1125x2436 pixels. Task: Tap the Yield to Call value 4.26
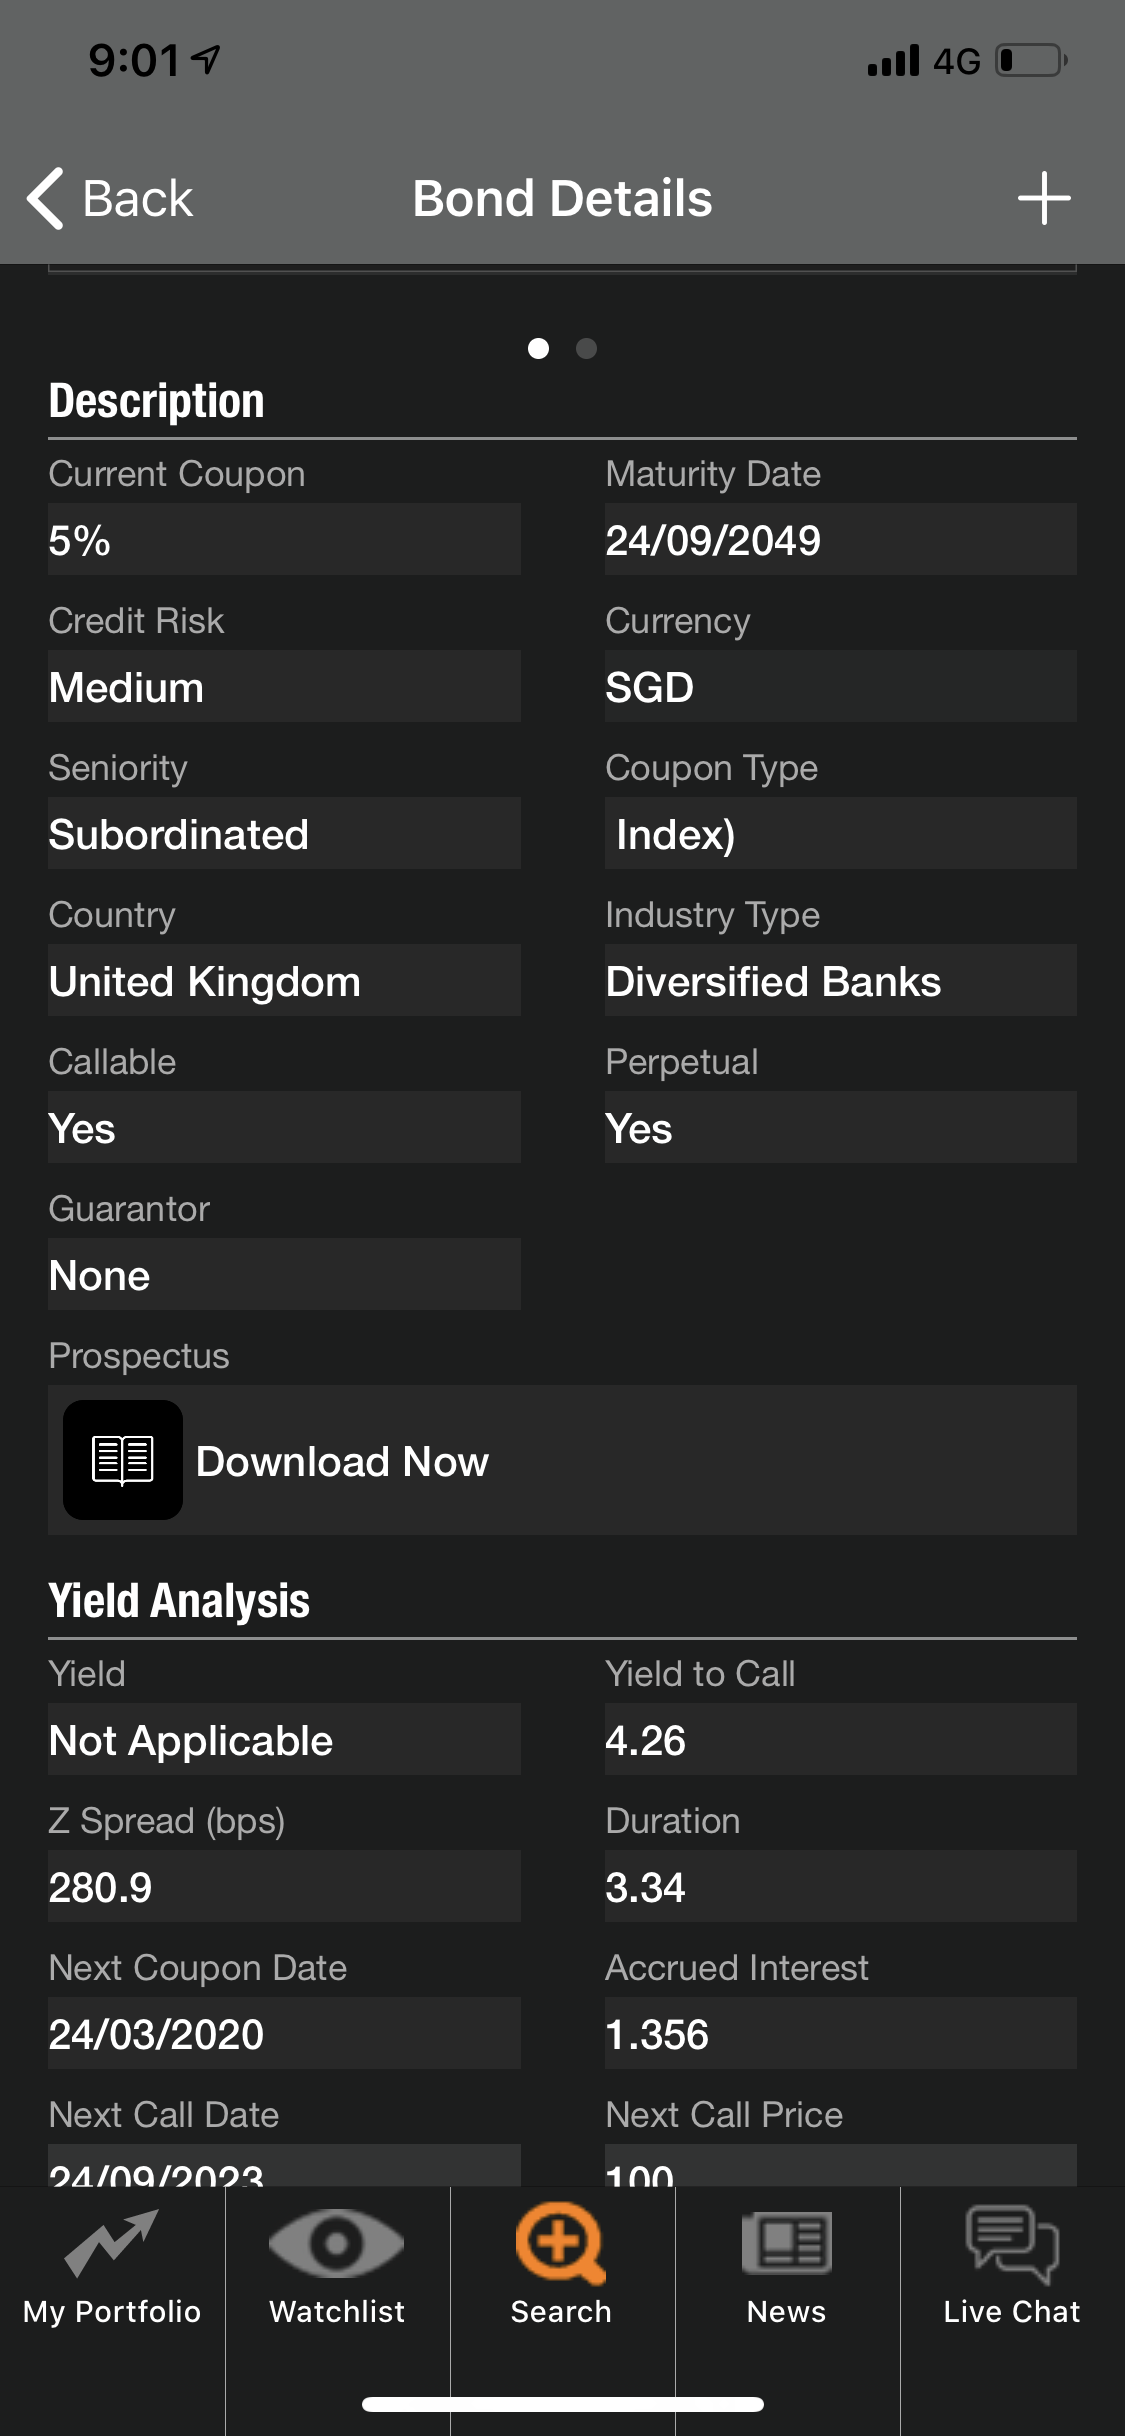(646, 1741)
